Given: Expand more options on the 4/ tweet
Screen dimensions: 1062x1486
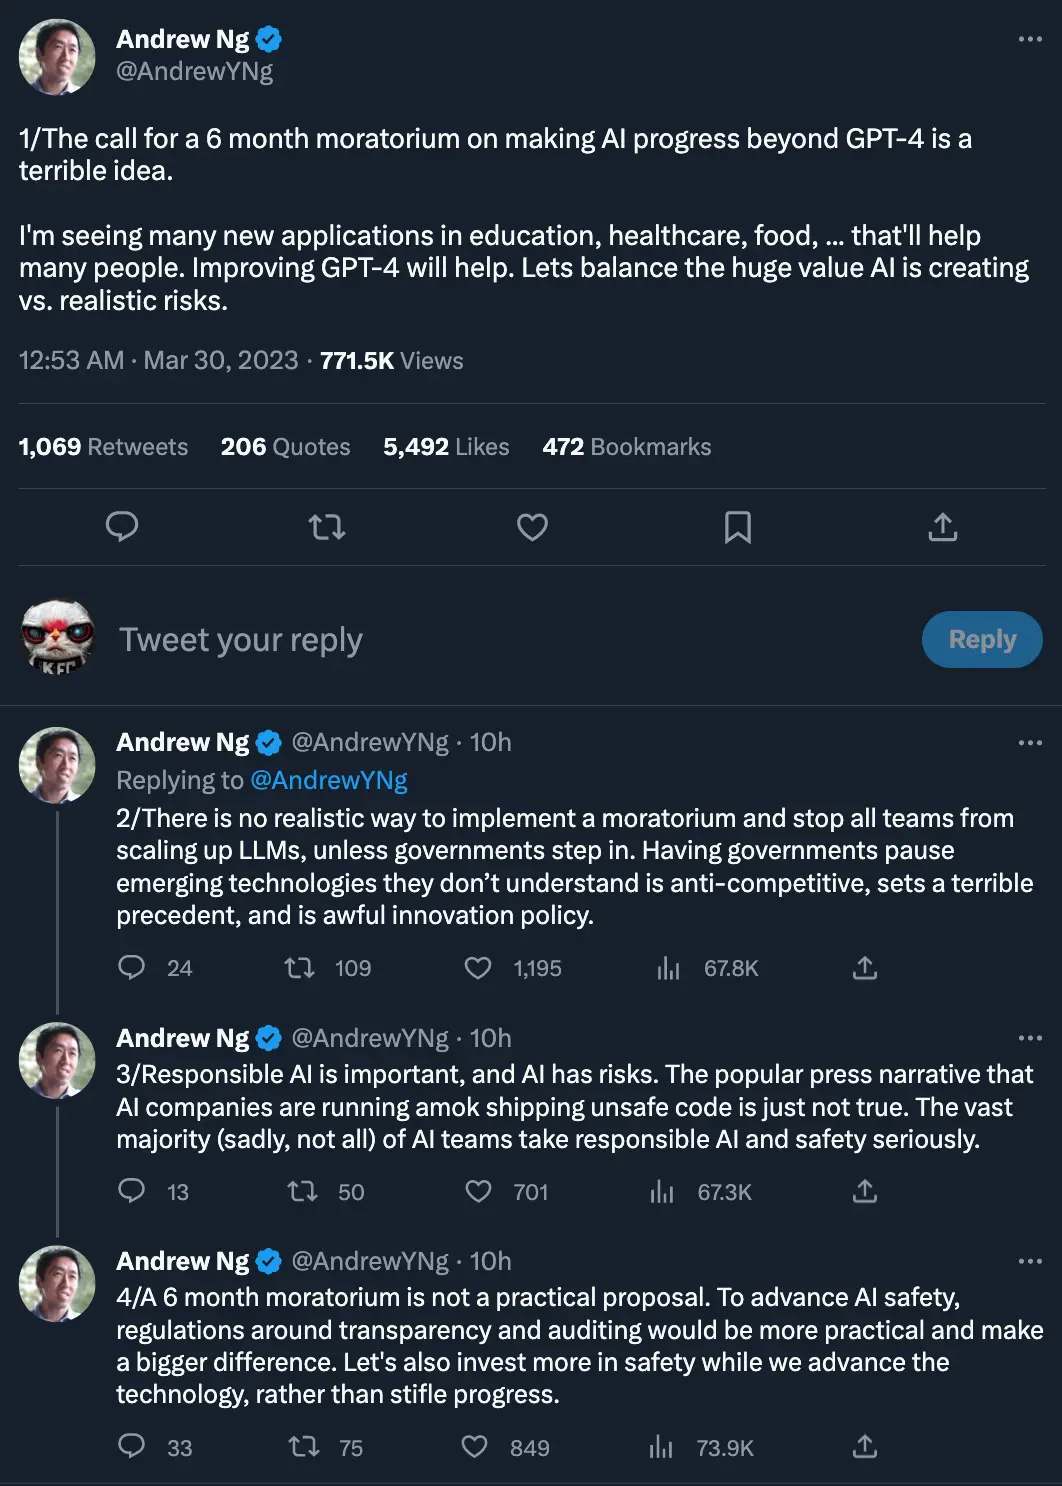Looking at the screenshot, I should 1030,1261.
